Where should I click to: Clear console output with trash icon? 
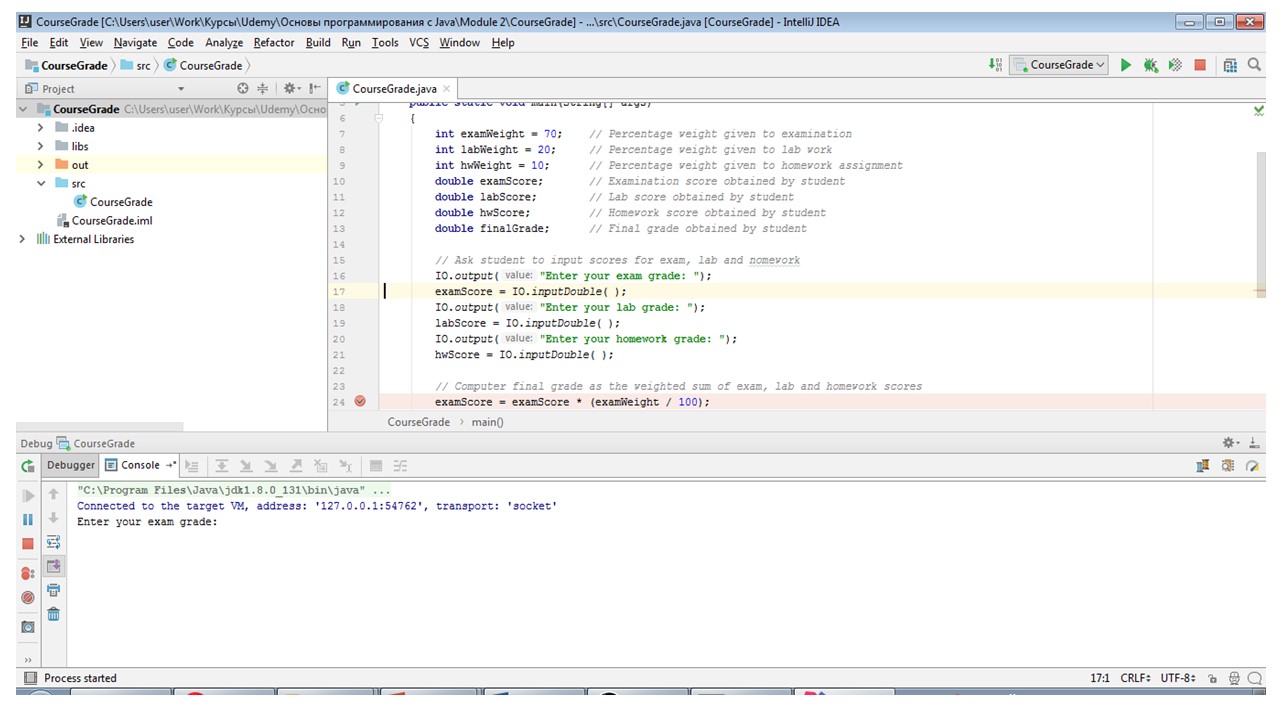pyautogui.click(x=54, y=614)
